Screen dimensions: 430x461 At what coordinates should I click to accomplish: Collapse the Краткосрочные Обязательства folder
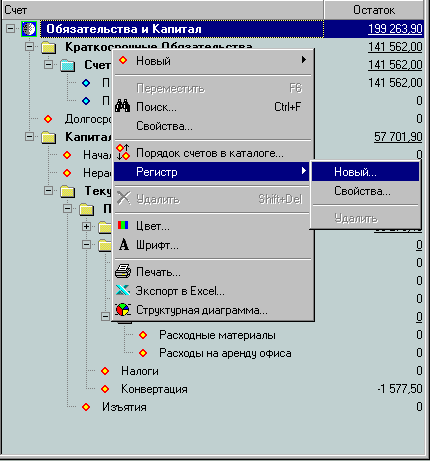[x=29, y=46]
